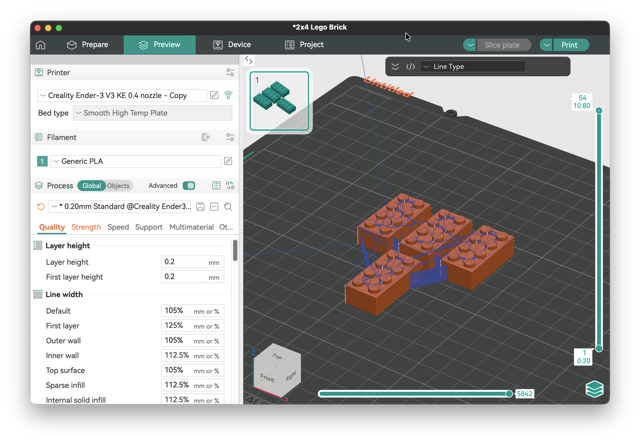Click the vertical layer slider top handle
Image resolution: width=640 pixels, height=444 pixels.
[599, 111]
